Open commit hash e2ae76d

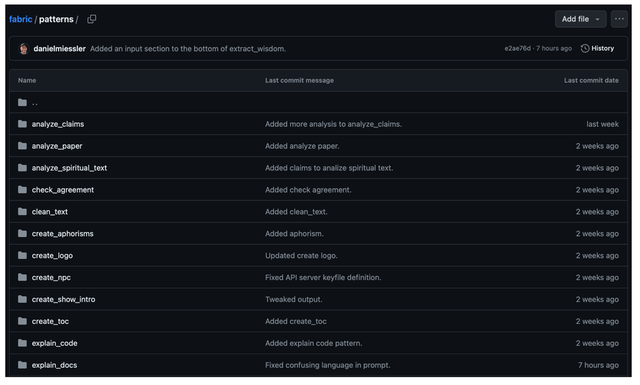tap(517, 49)
